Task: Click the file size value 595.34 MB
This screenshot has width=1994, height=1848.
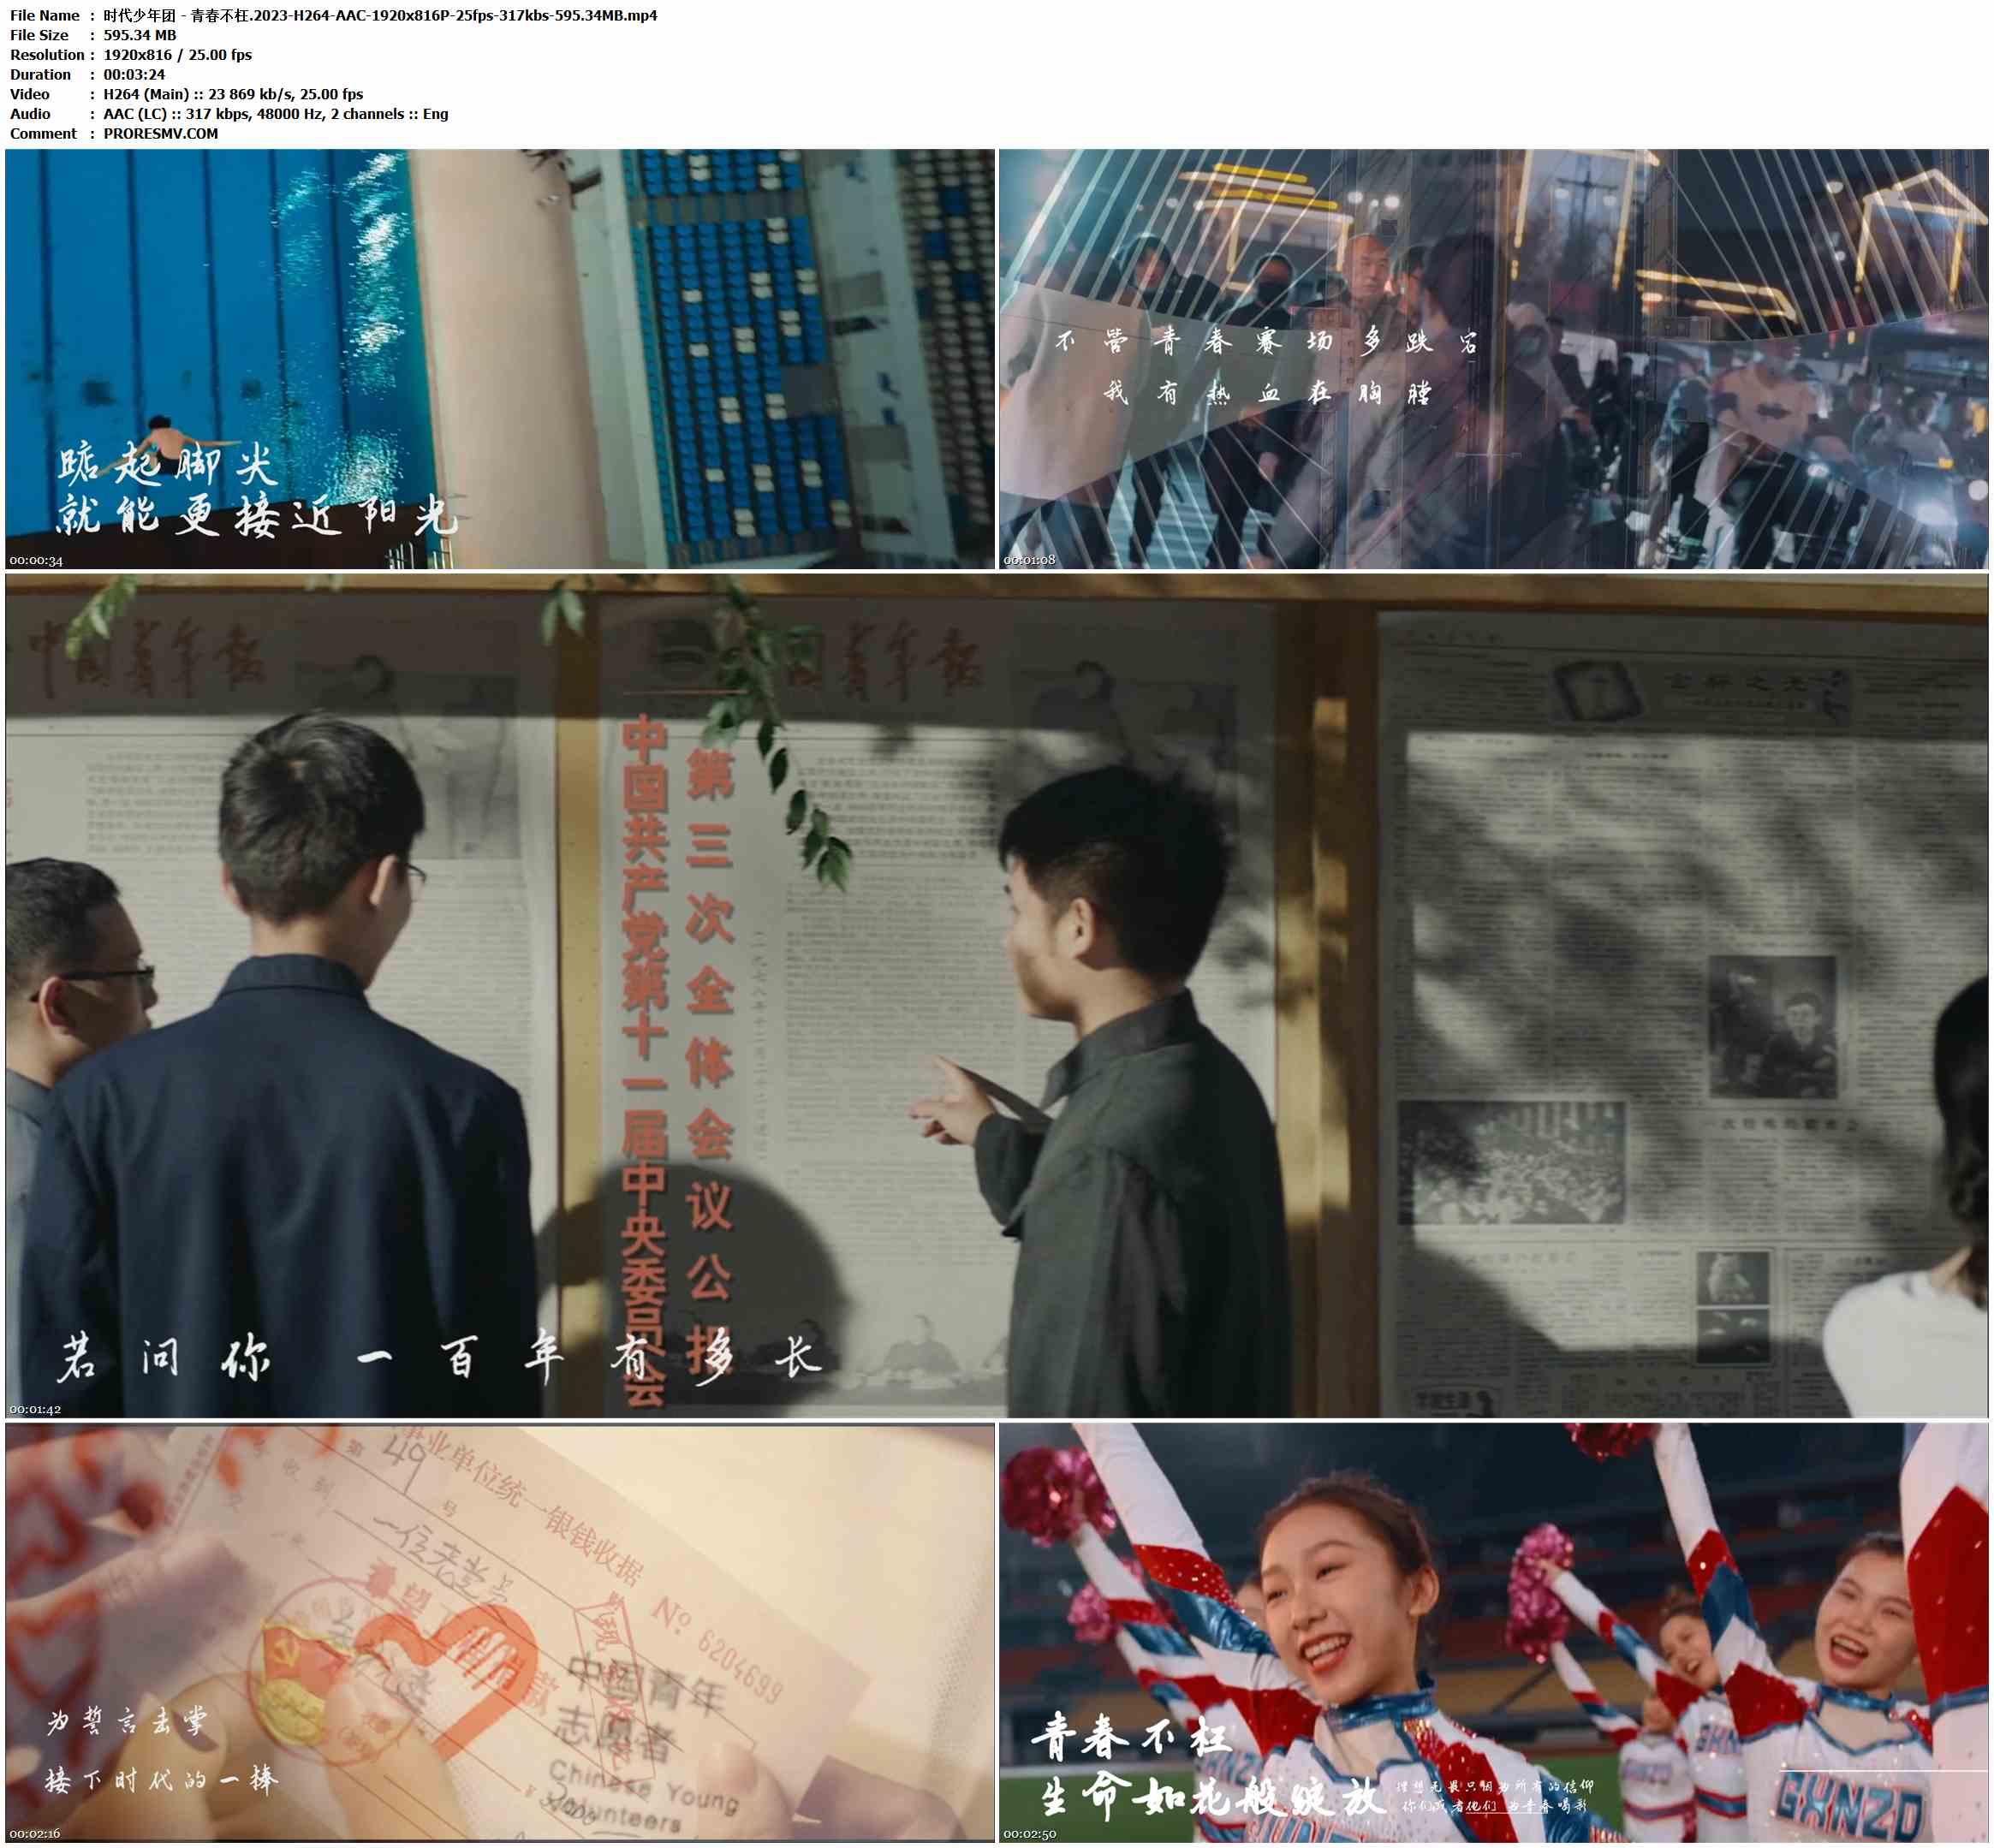Action: tap(140, 35)
